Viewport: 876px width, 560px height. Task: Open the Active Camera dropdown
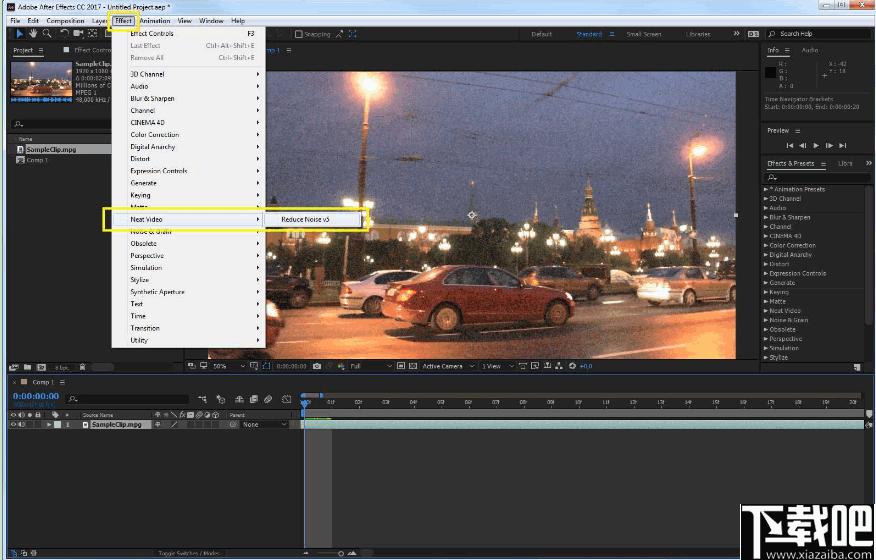(449, 366)
